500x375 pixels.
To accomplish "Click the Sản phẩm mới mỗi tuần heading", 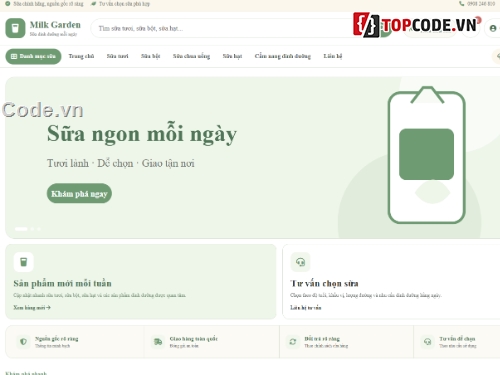I will point(62,283).
